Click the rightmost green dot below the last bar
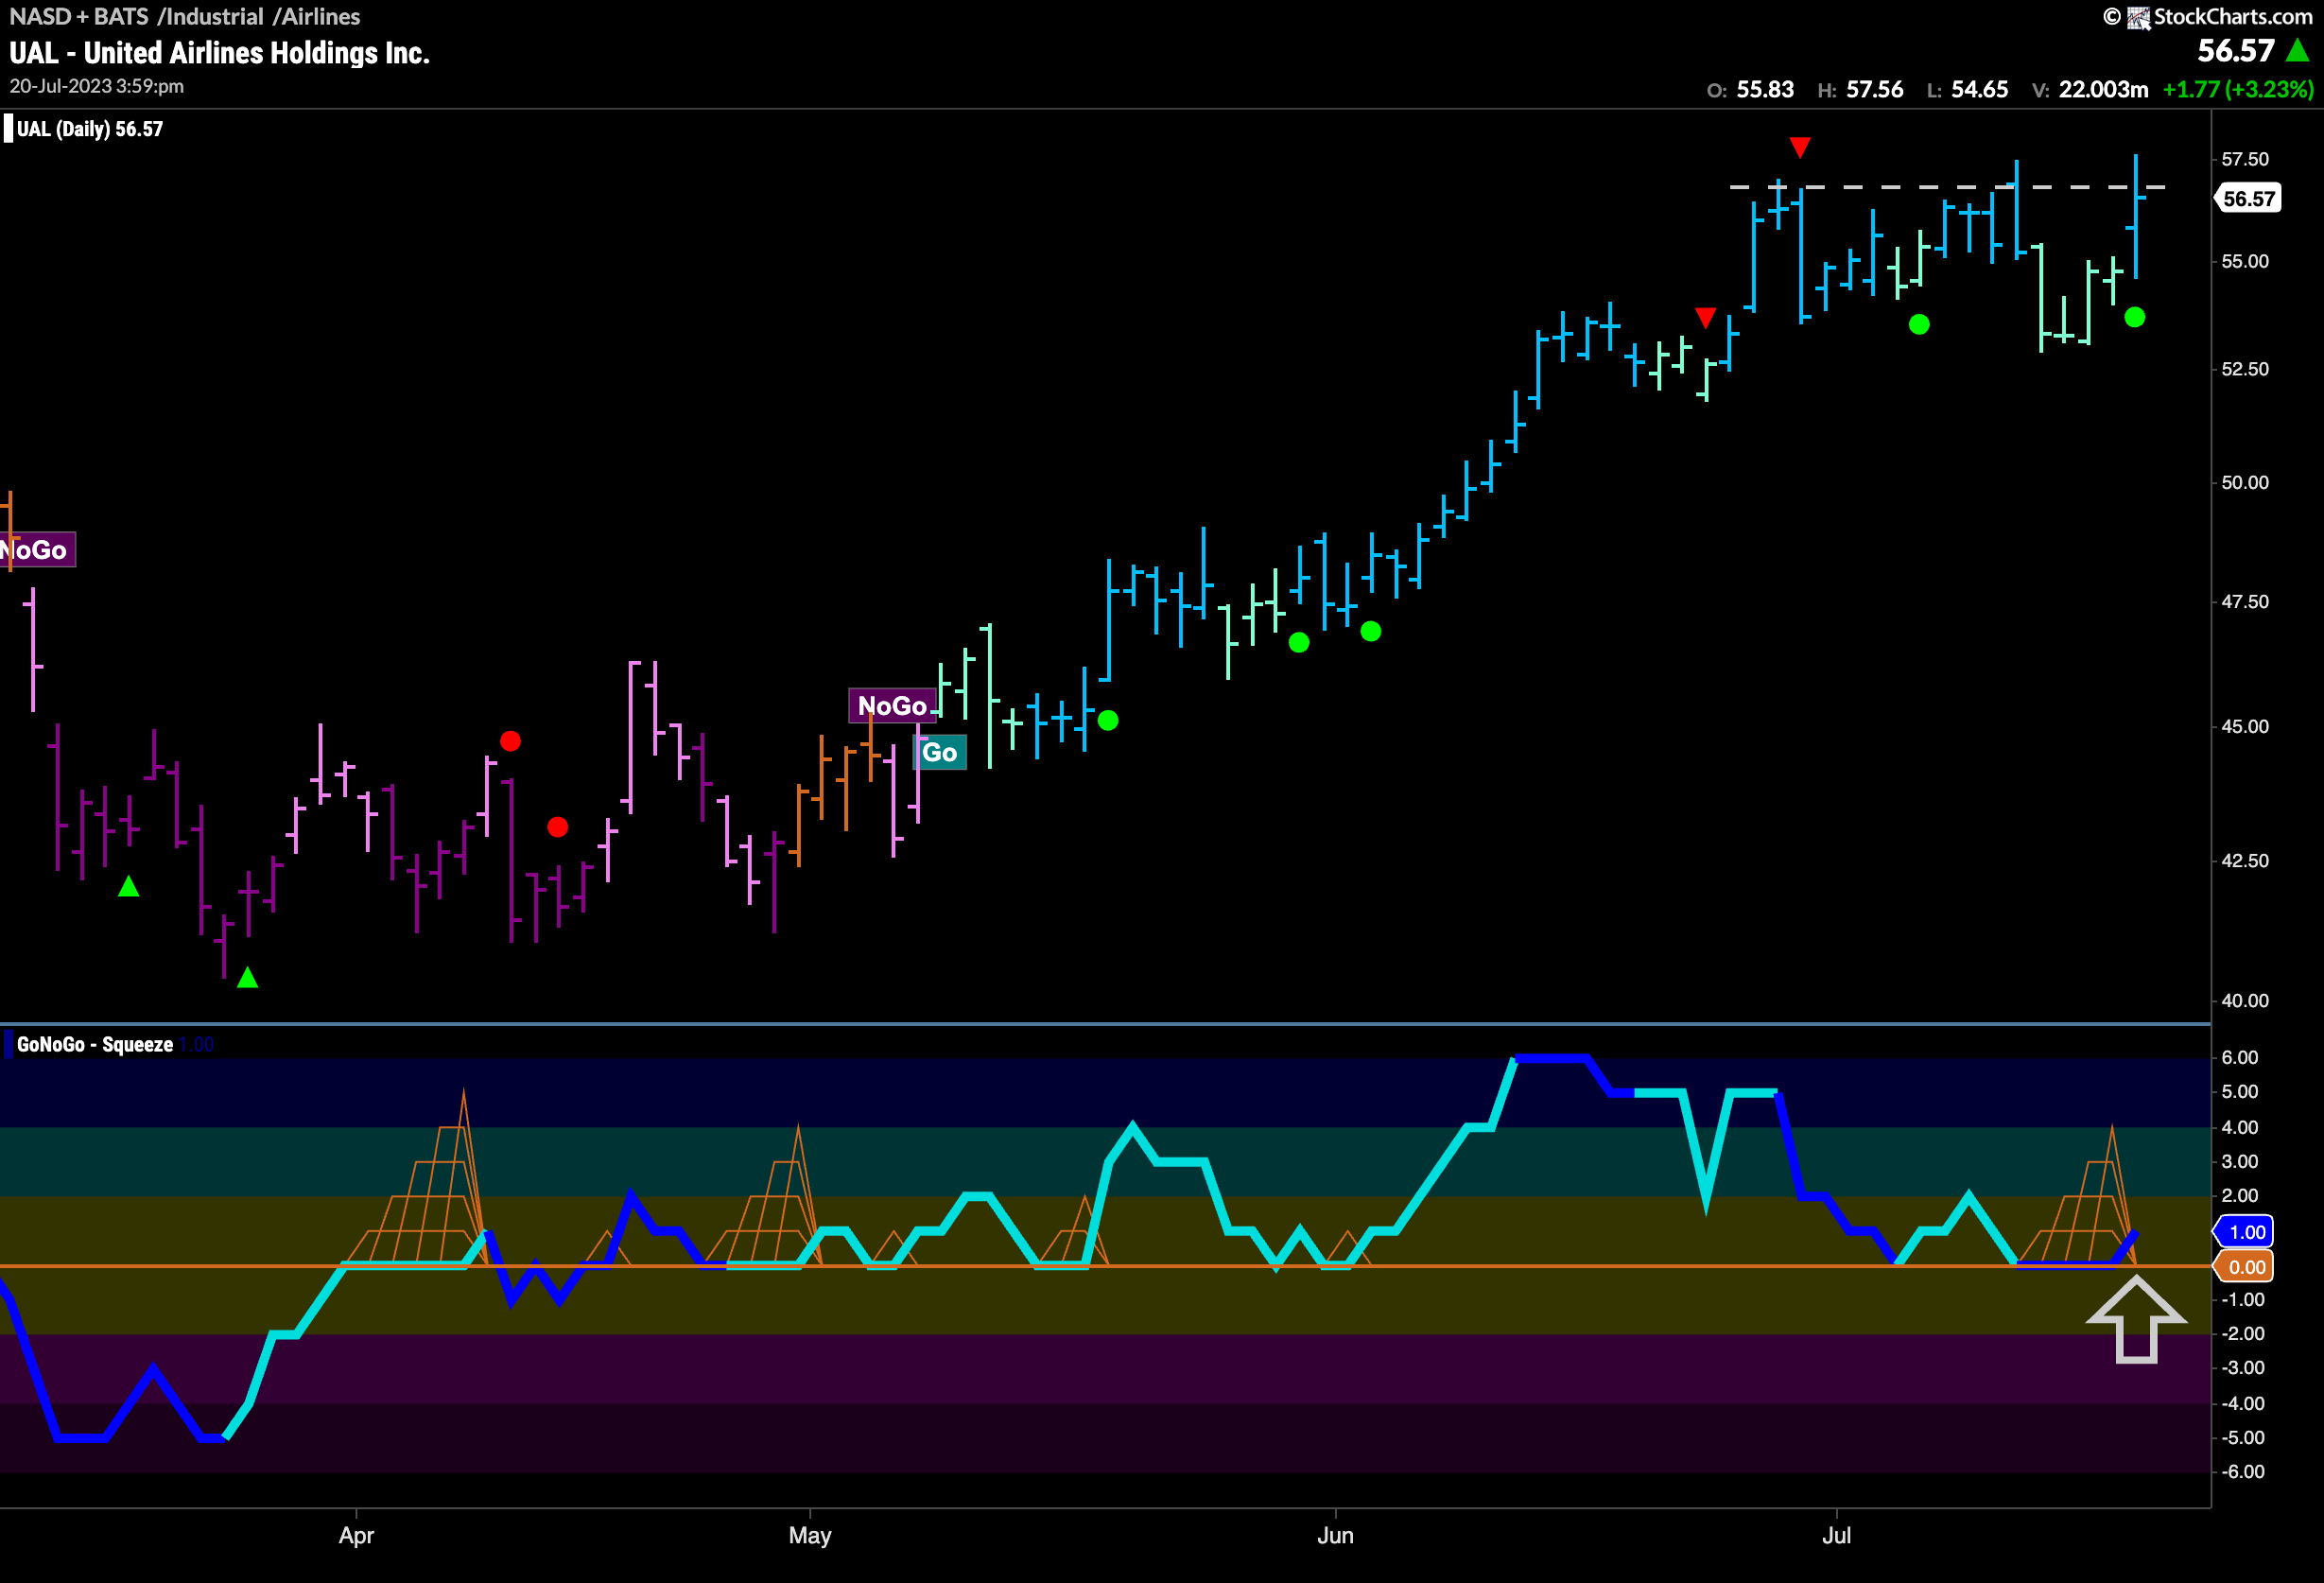This screenshot has width=2324, height=1583. coord(2135,317)
